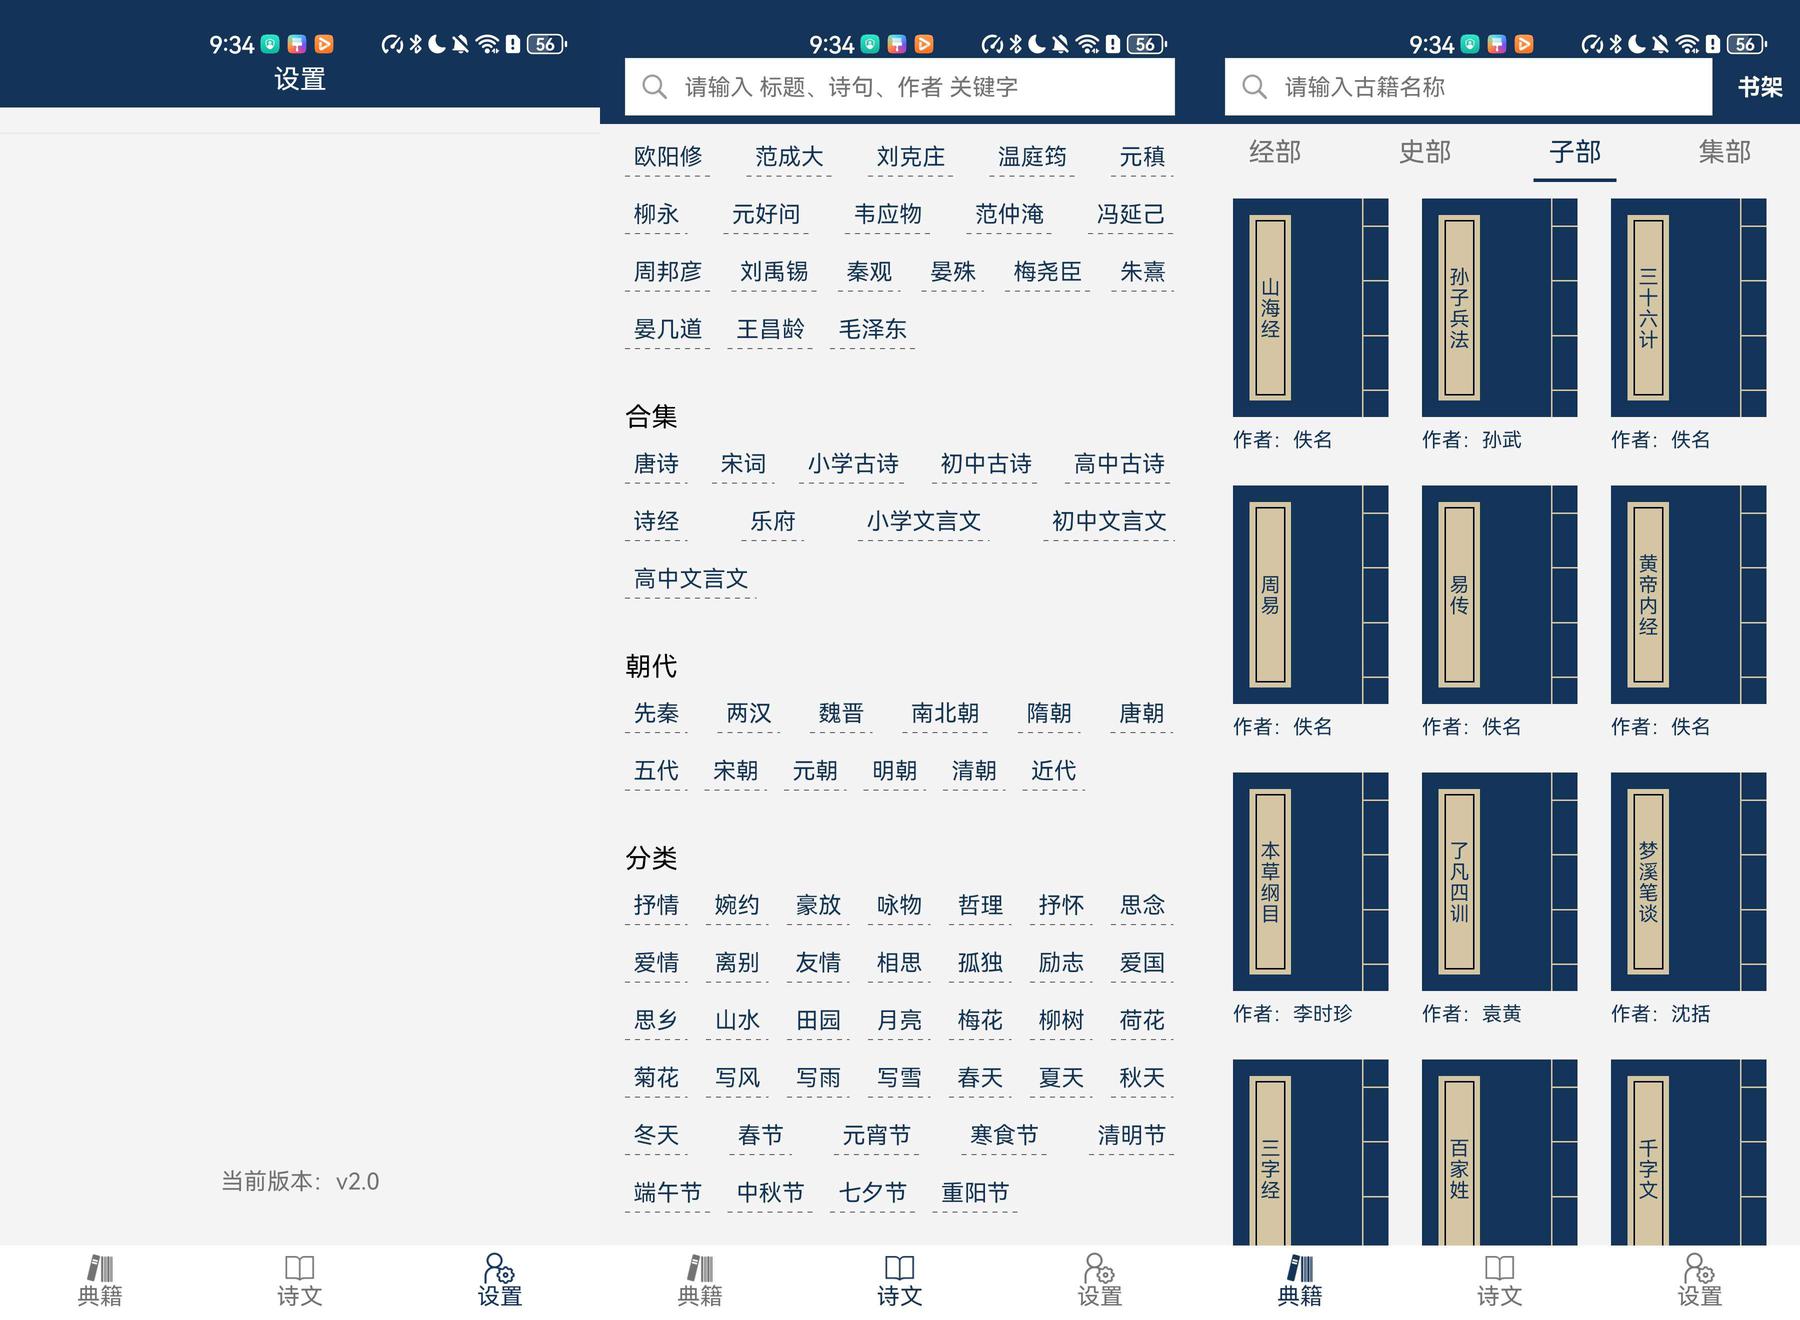Focus poetry keyword search field
1800x1320 pixels.
pyautogui.click(x=900, y=87)
